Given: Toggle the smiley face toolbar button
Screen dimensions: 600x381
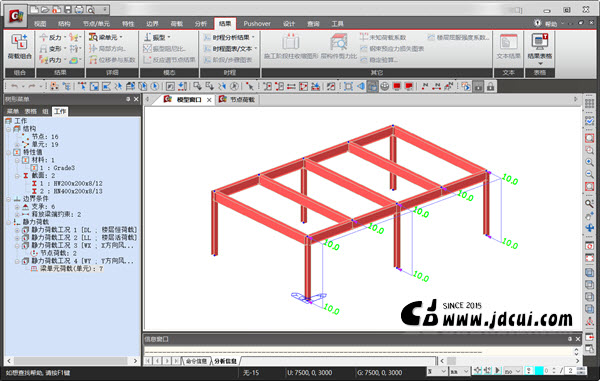Looking at the screenshot, I should coord(385,86).
